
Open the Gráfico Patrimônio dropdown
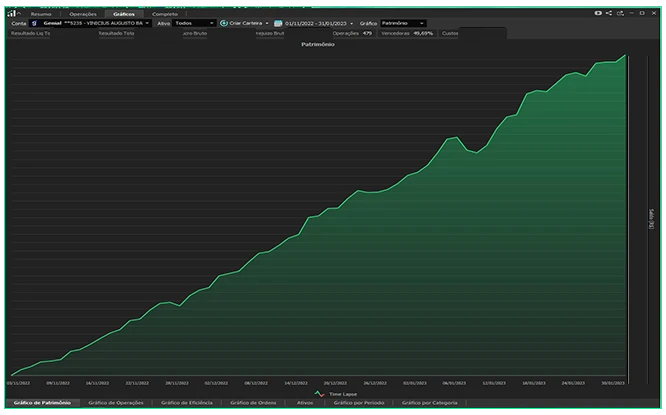point(403,23)
